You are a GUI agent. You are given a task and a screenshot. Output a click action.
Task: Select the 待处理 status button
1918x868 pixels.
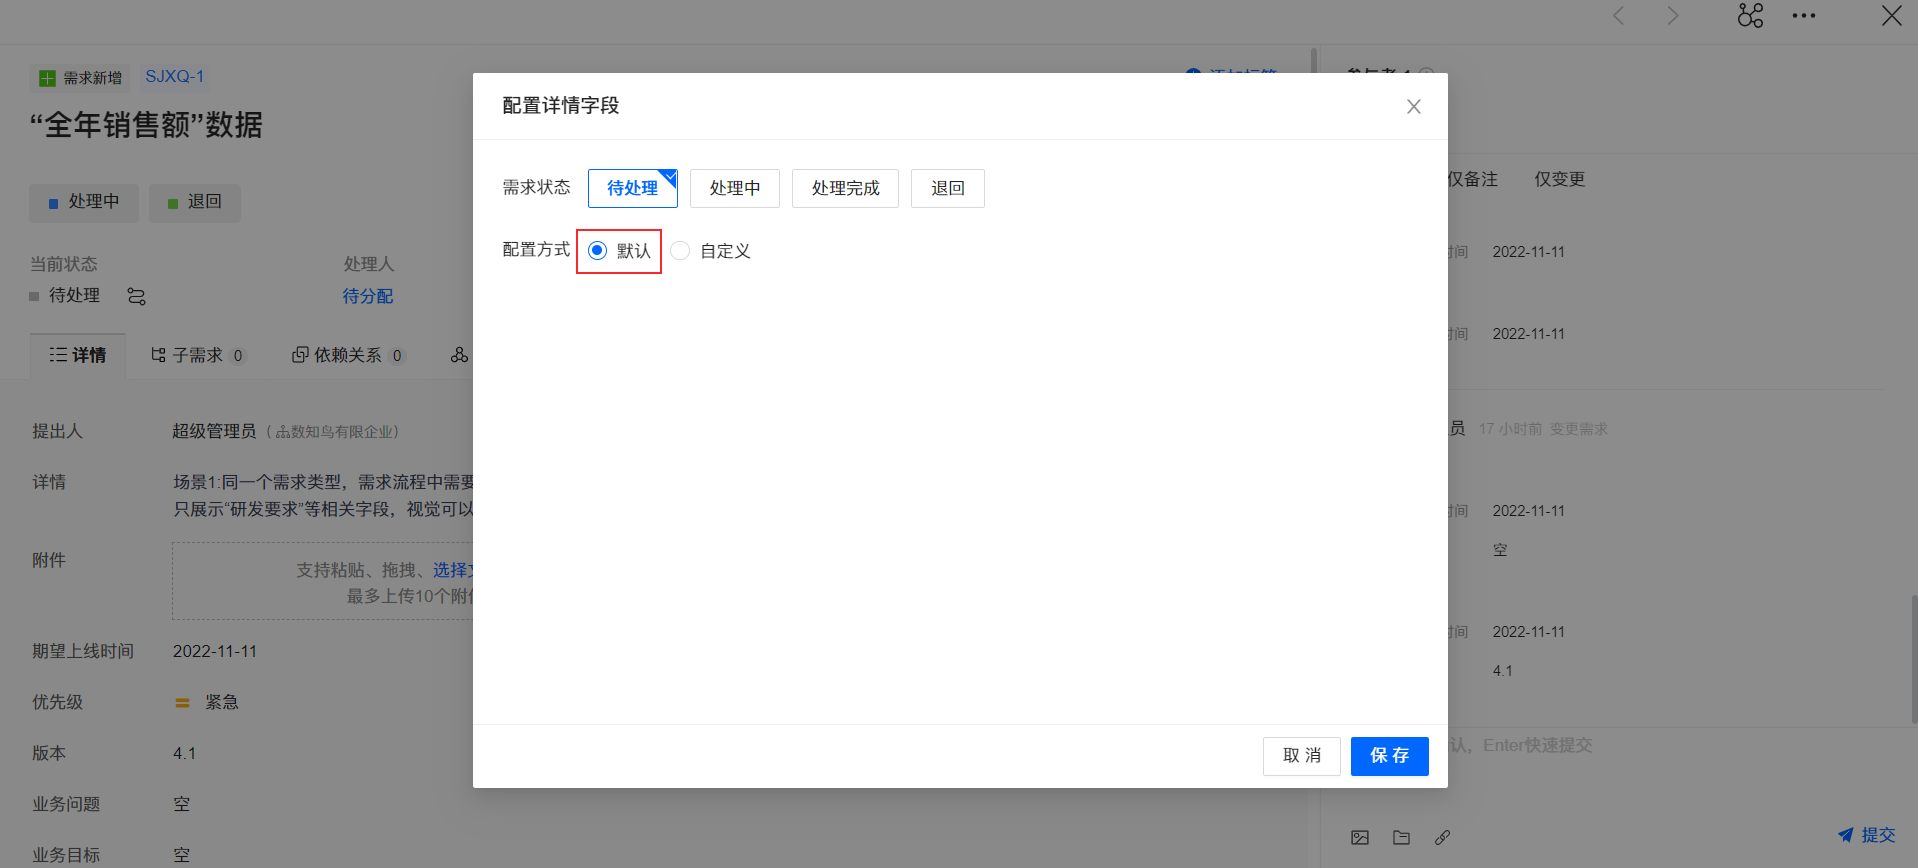[x=633, y=188]
